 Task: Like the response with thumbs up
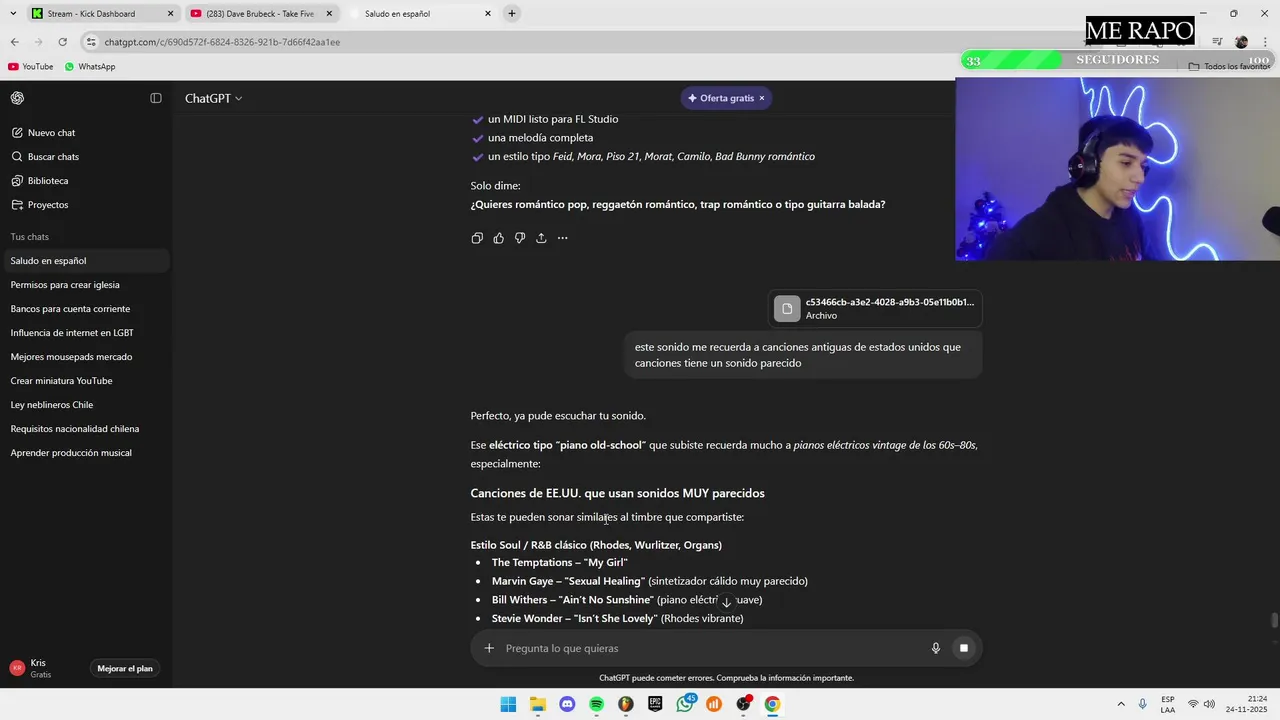(499, 238)
